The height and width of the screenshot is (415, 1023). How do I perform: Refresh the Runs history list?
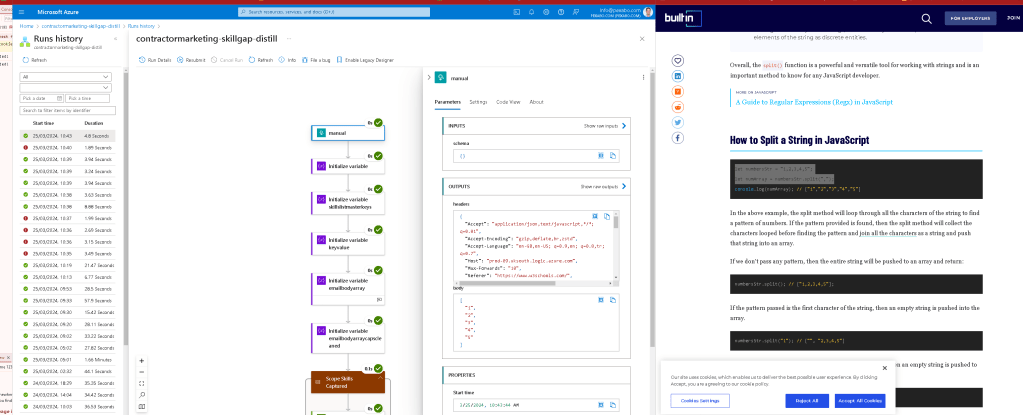(35, 60)
